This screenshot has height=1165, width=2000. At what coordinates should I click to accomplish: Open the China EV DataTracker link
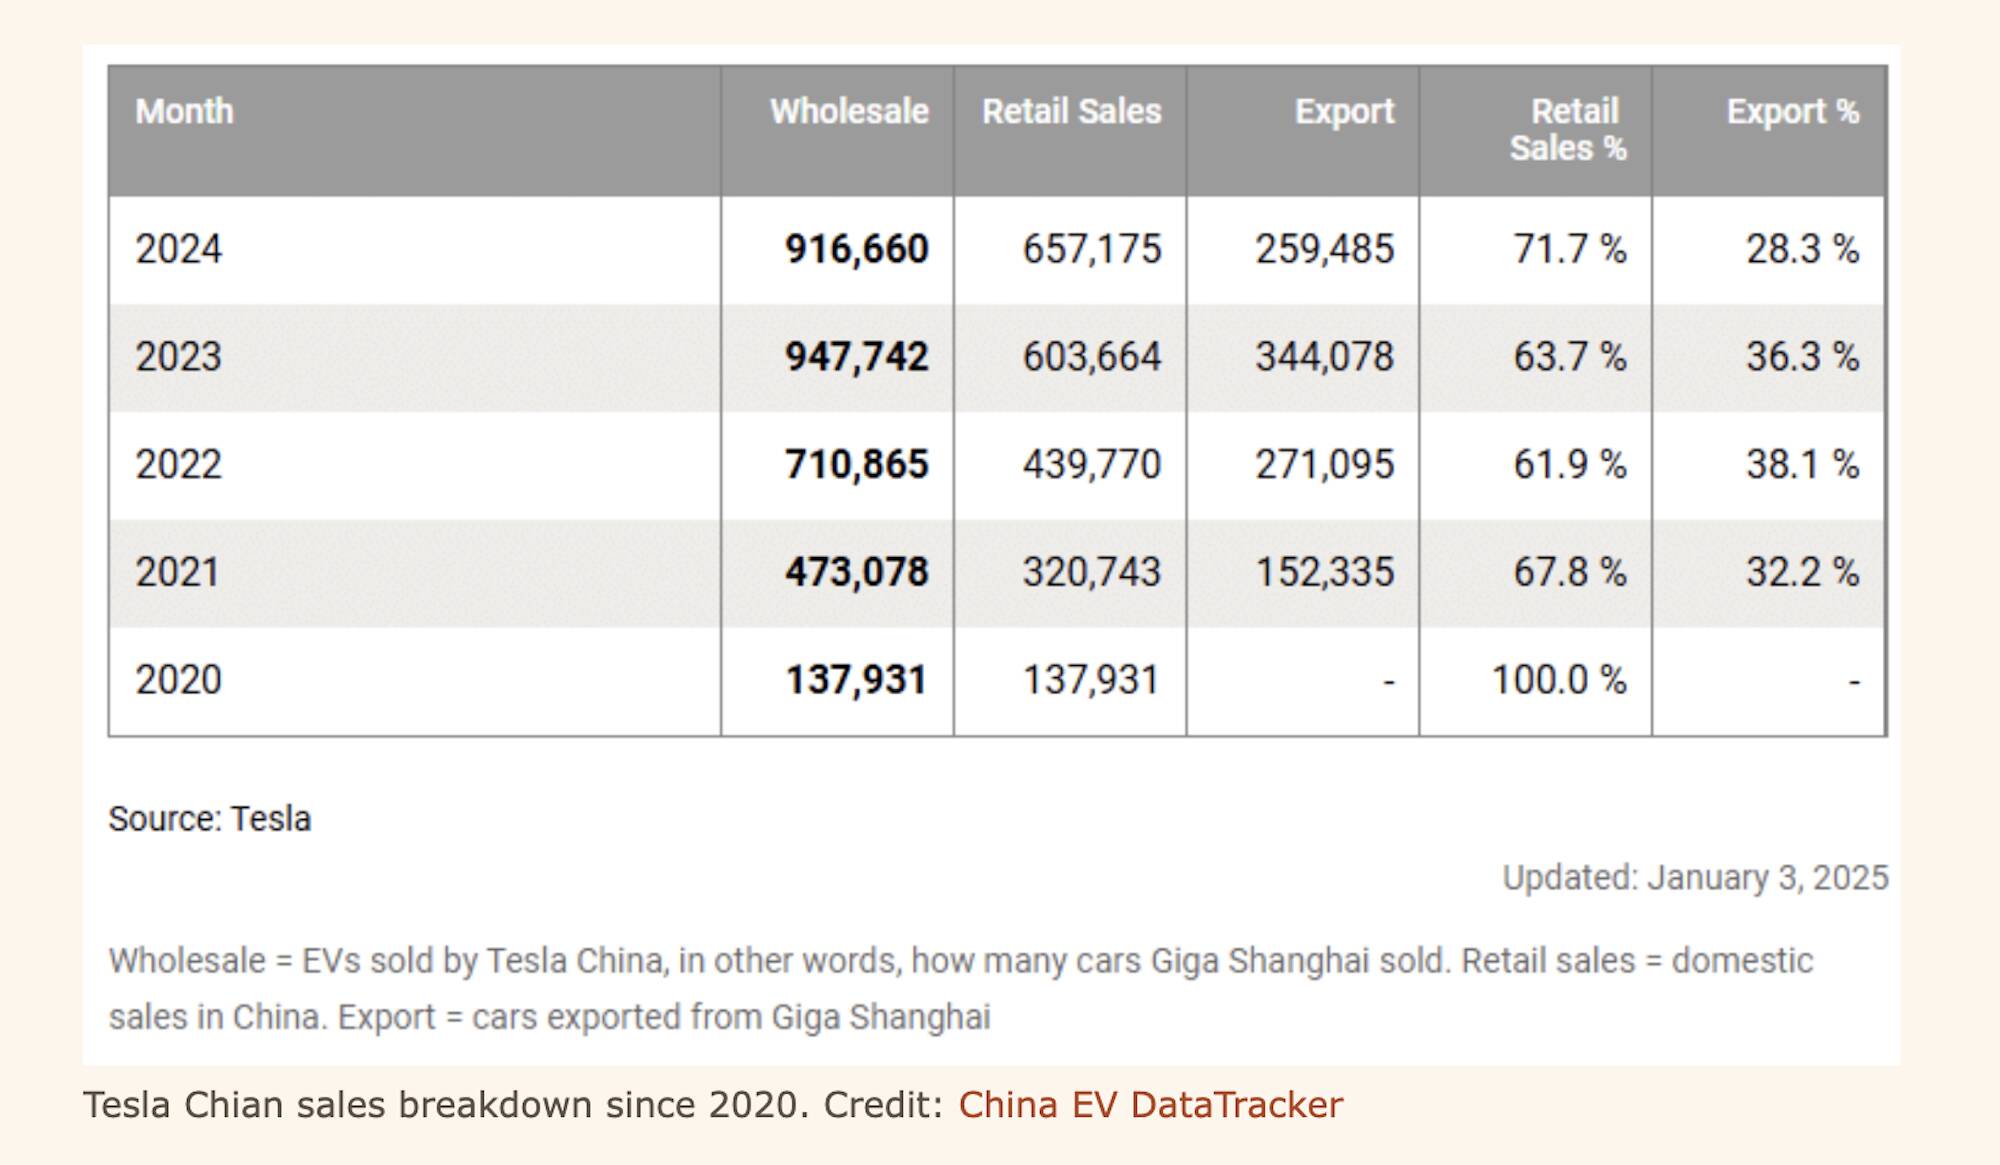click(x=1150, y=1105)
